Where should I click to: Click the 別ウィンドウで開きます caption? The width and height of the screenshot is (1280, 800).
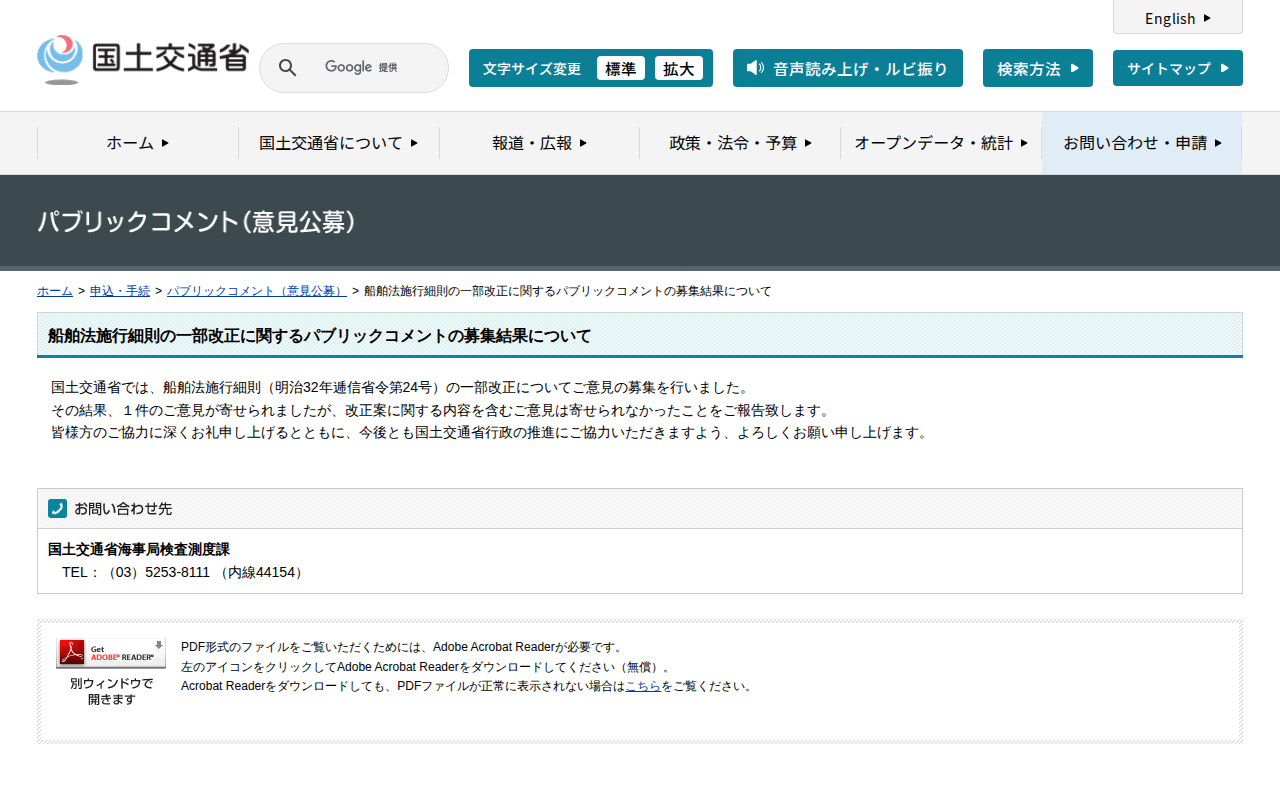112,691
